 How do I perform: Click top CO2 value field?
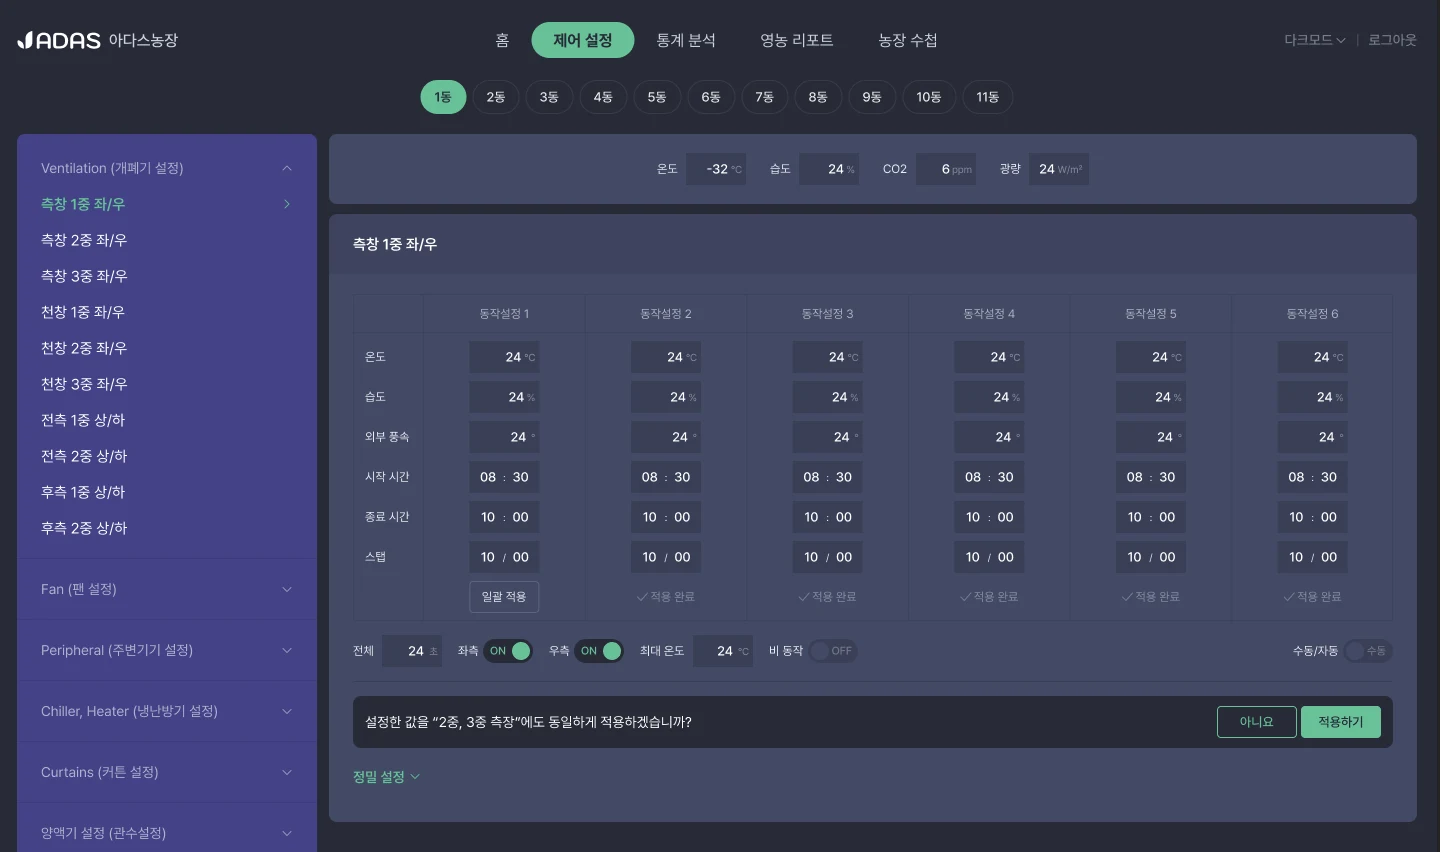point(945,169)
